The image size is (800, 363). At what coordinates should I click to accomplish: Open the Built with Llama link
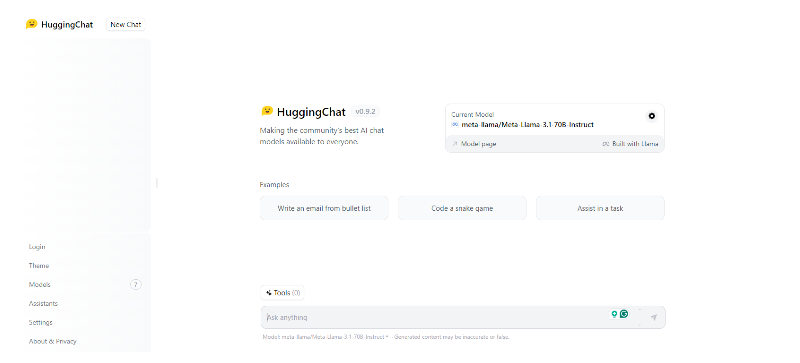click(631, 144)
